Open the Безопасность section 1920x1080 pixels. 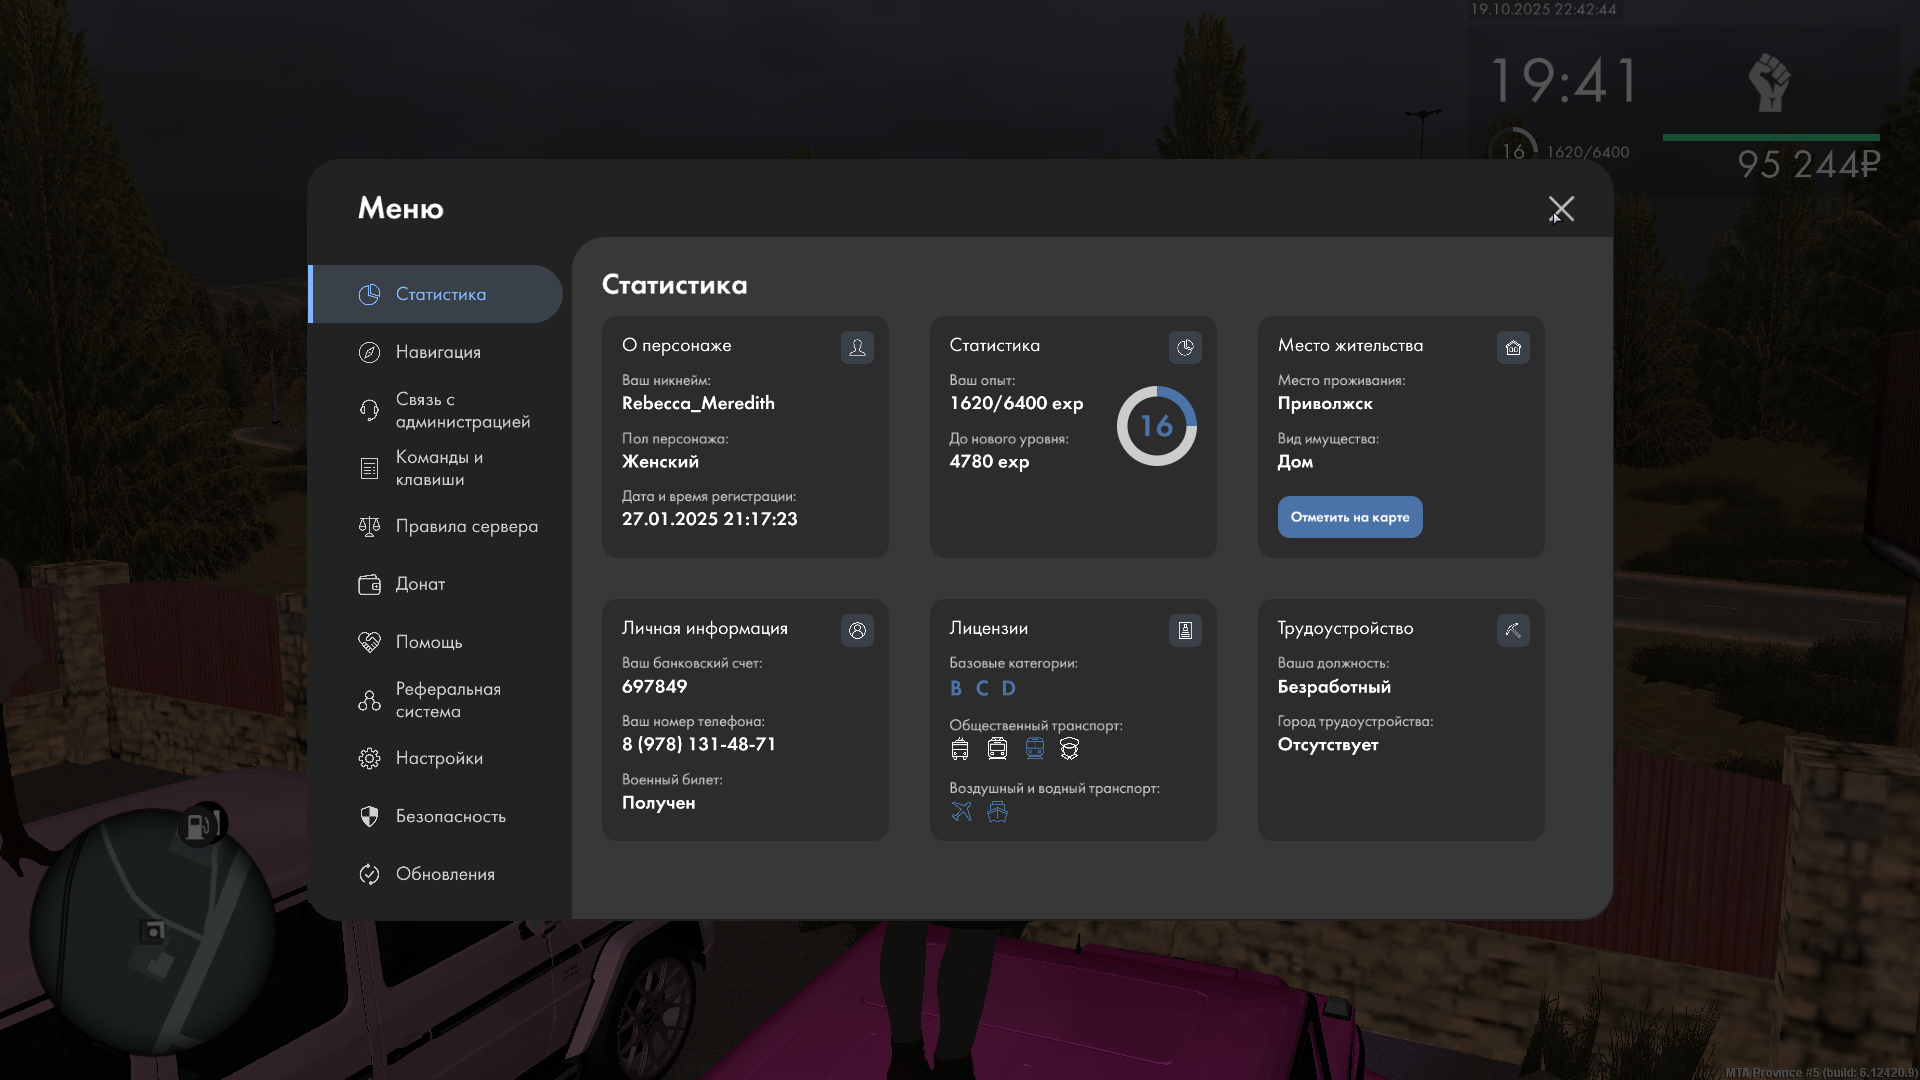(450, 816)
